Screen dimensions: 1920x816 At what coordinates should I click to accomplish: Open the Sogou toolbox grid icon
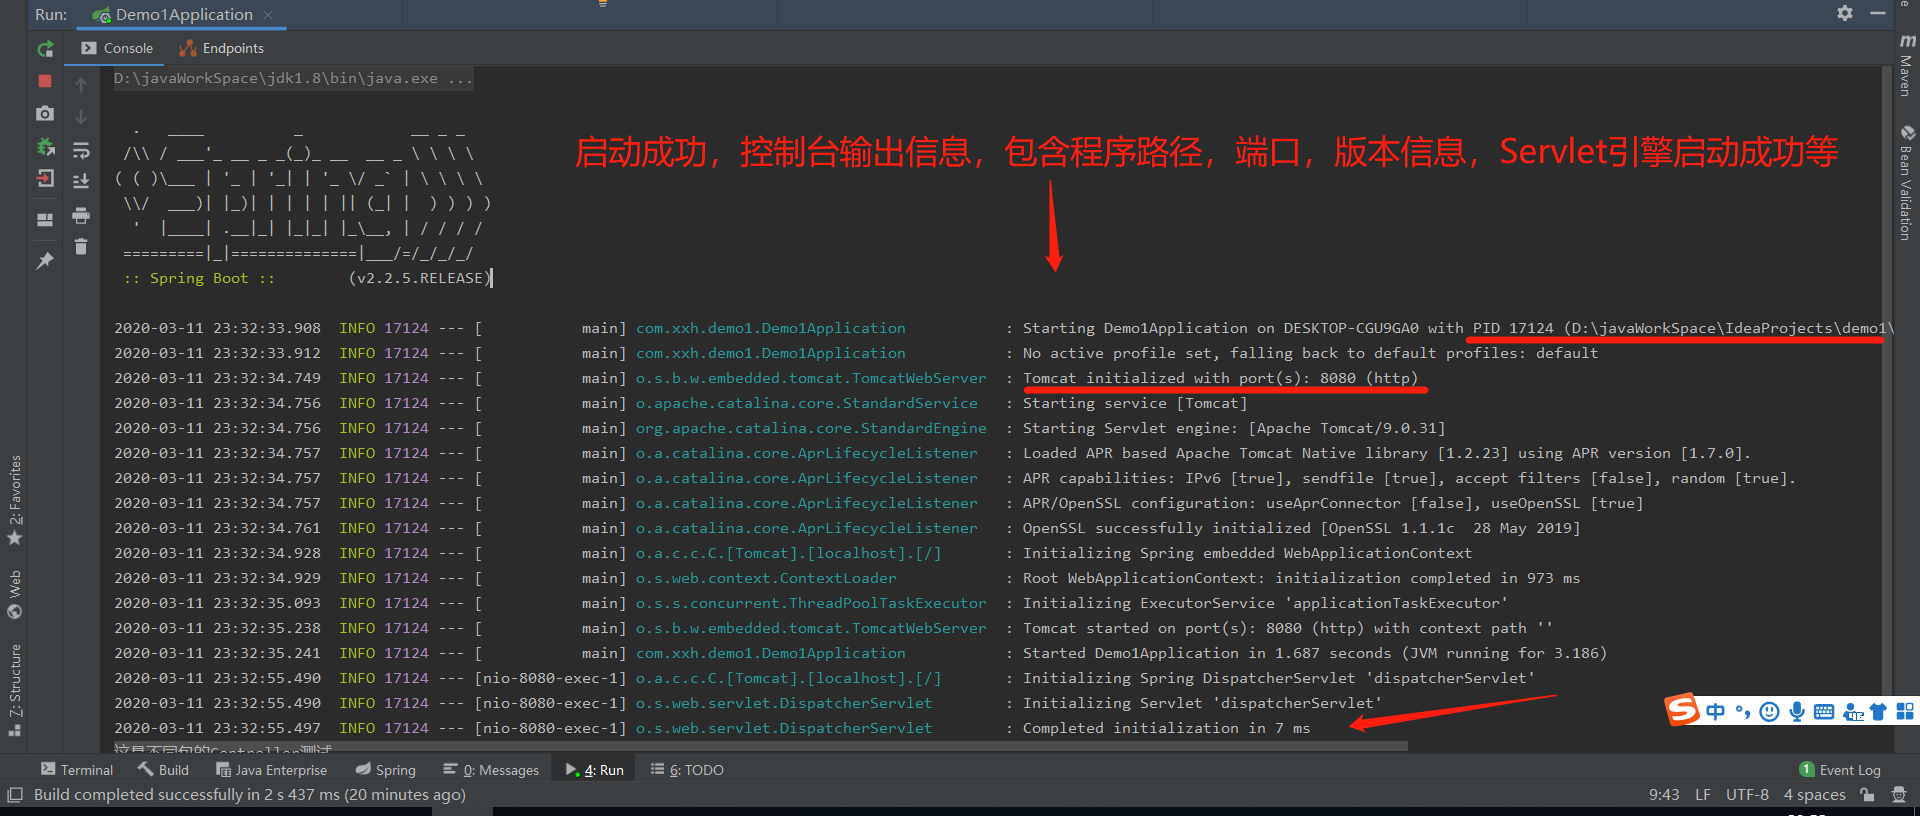coord(1905,712)
